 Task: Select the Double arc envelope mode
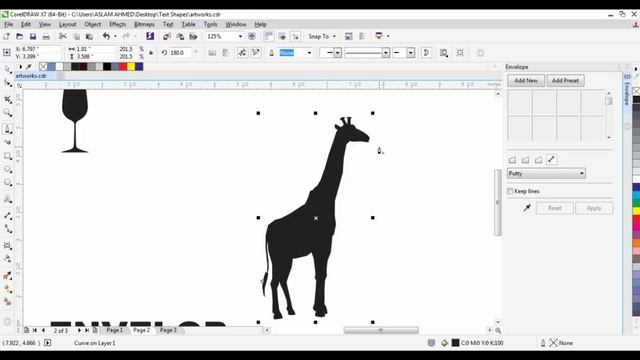pyautogui.click(x=538, y=160)
